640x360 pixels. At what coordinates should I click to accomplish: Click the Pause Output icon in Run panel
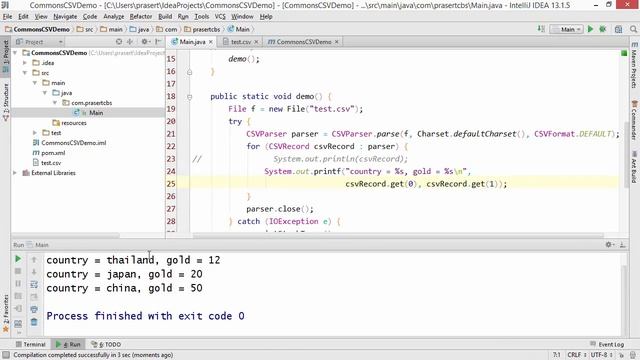18,283
